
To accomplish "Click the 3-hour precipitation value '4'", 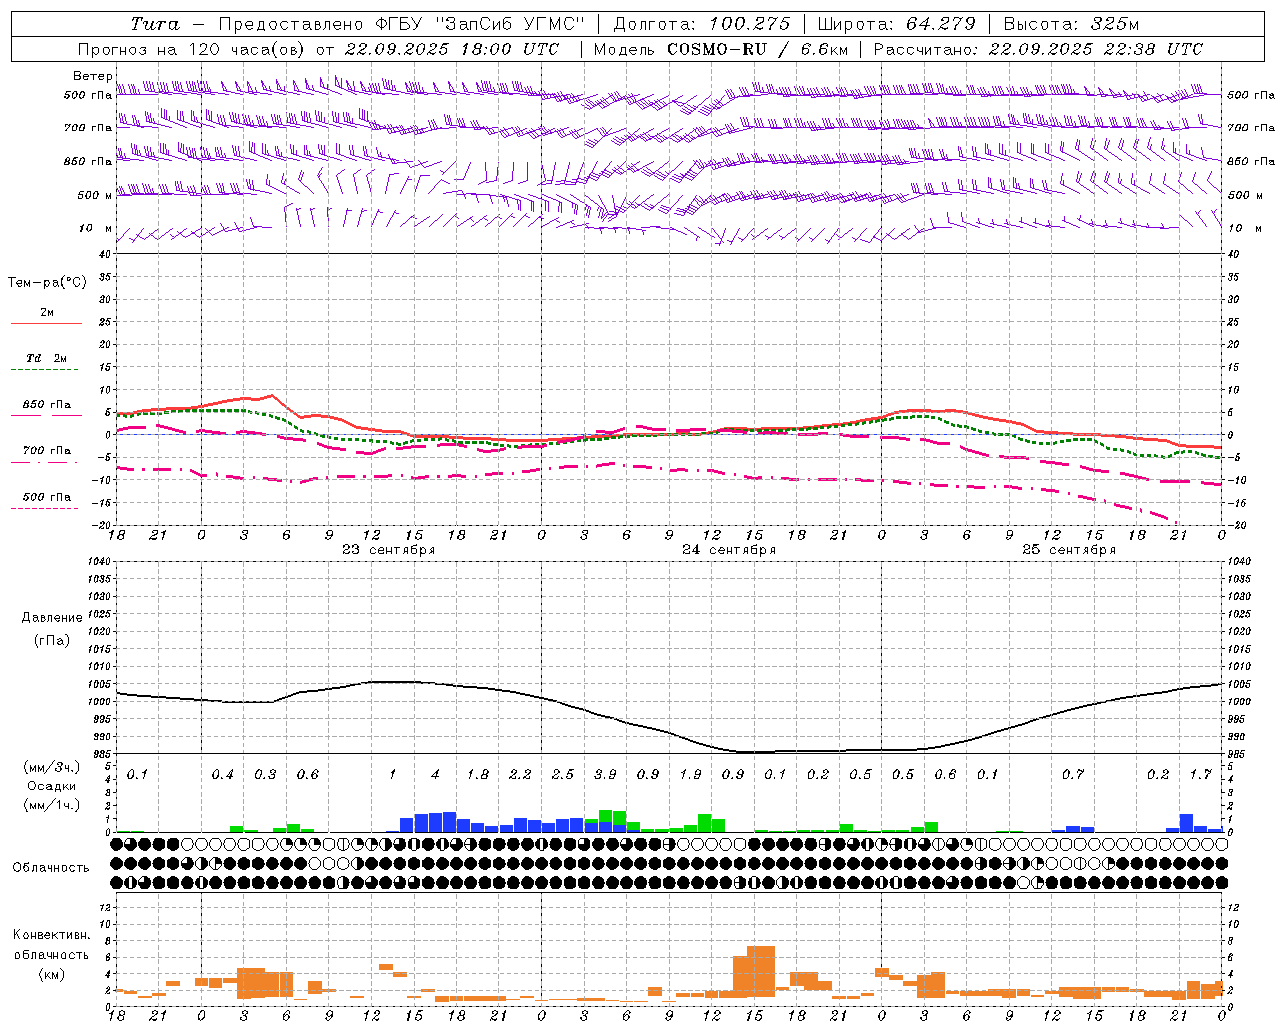I will pos(435,775).
